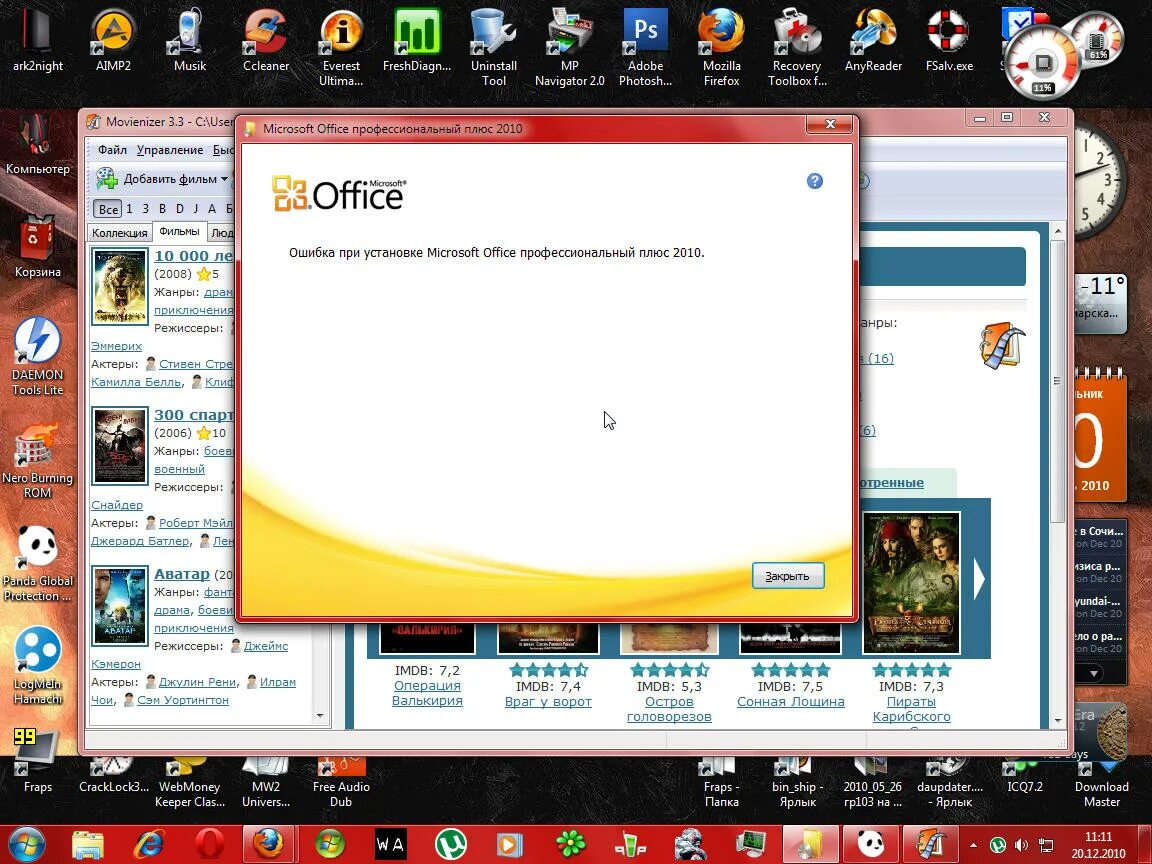The height and width of the screenshot is (864, 1152).
Task: Open the Panda Global Protection desktop icon
Action: (37, 564)
